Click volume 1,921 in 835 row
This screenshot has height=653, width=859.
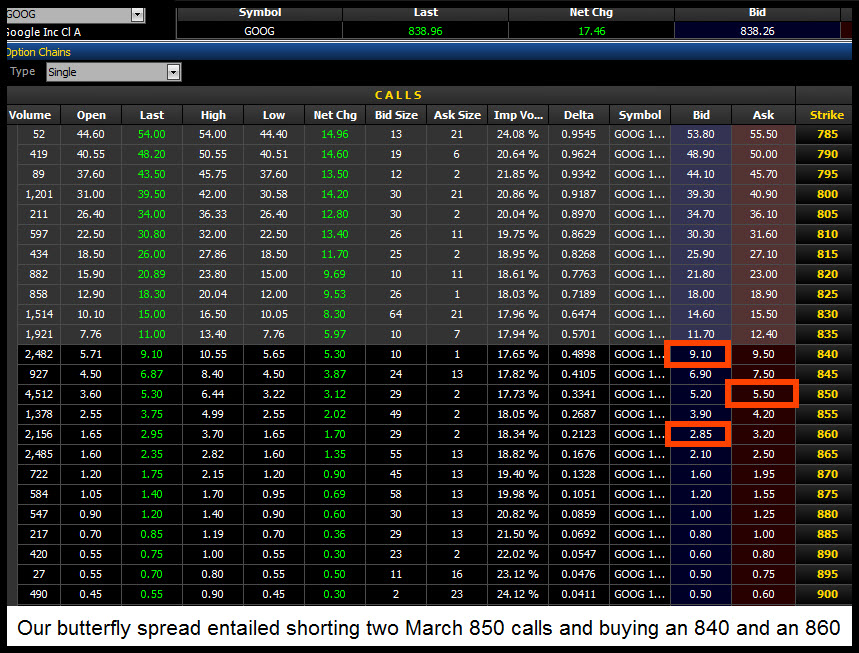coord(38,334)
